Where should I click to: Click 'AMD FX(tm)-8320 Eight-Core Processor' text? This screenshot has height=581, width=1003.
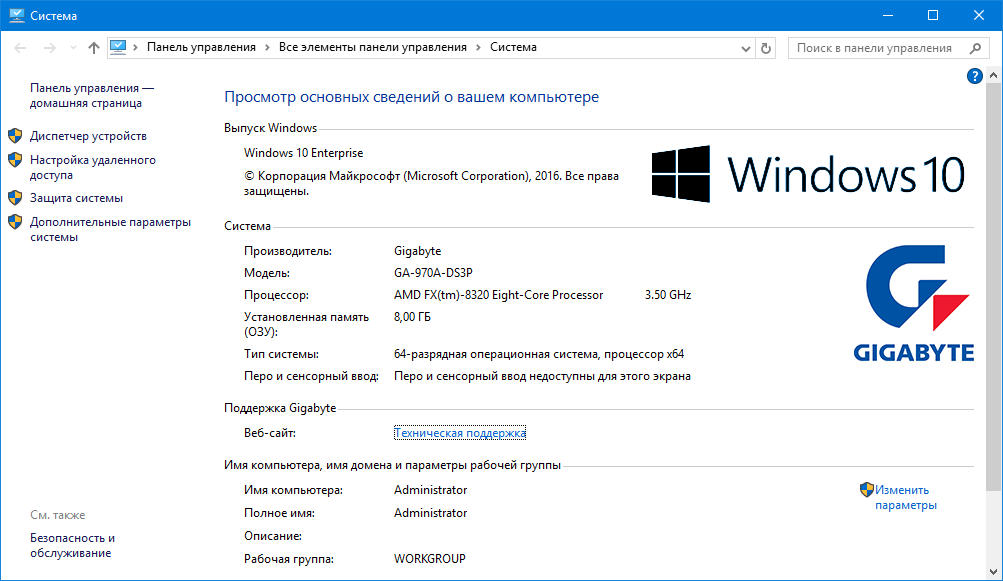[x=498, y=295]
